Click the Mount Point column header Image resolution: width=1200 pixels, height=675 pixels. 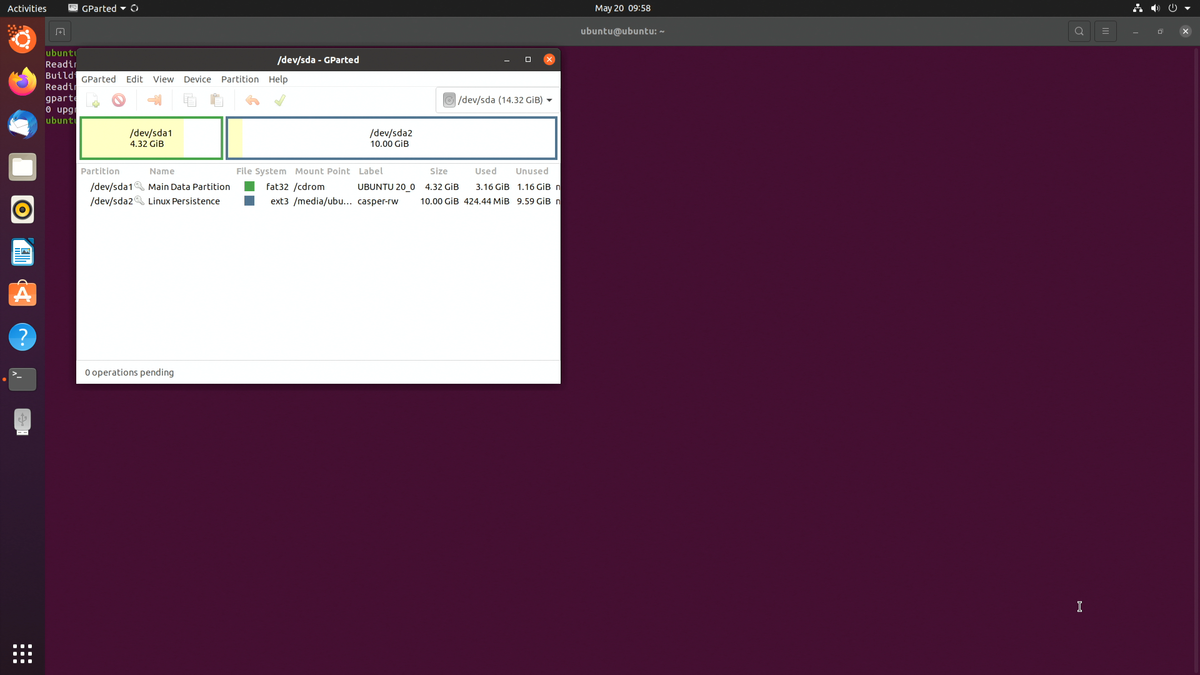[x=322, y=171]
